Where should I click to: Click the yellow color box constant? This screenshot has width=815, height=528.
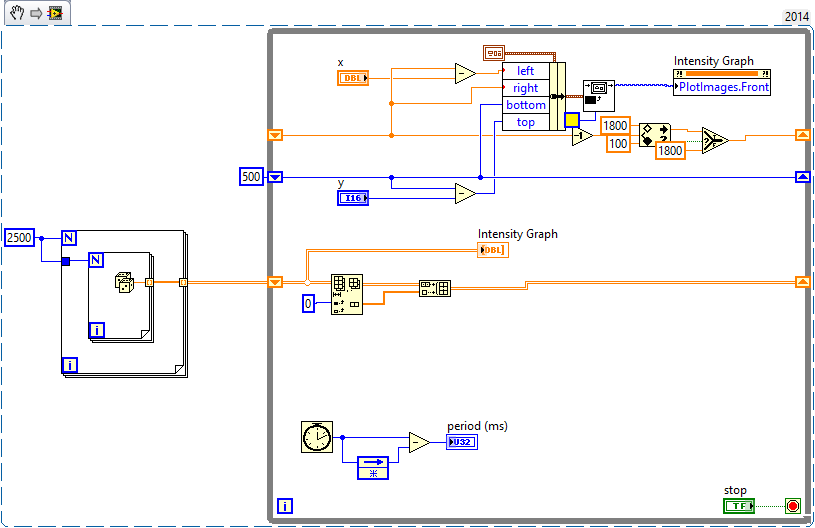(x=572, y=120)
